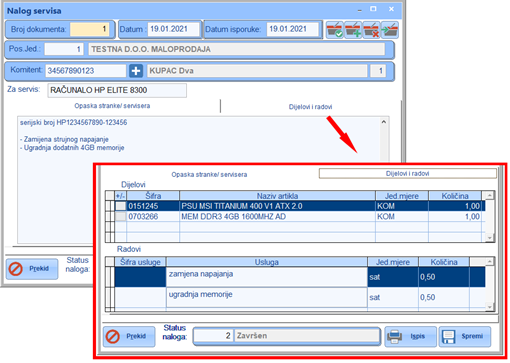Viewport: 510px width, 363px height.
Task: Maximize the Nalog servisa window
Action: (373, 9)
